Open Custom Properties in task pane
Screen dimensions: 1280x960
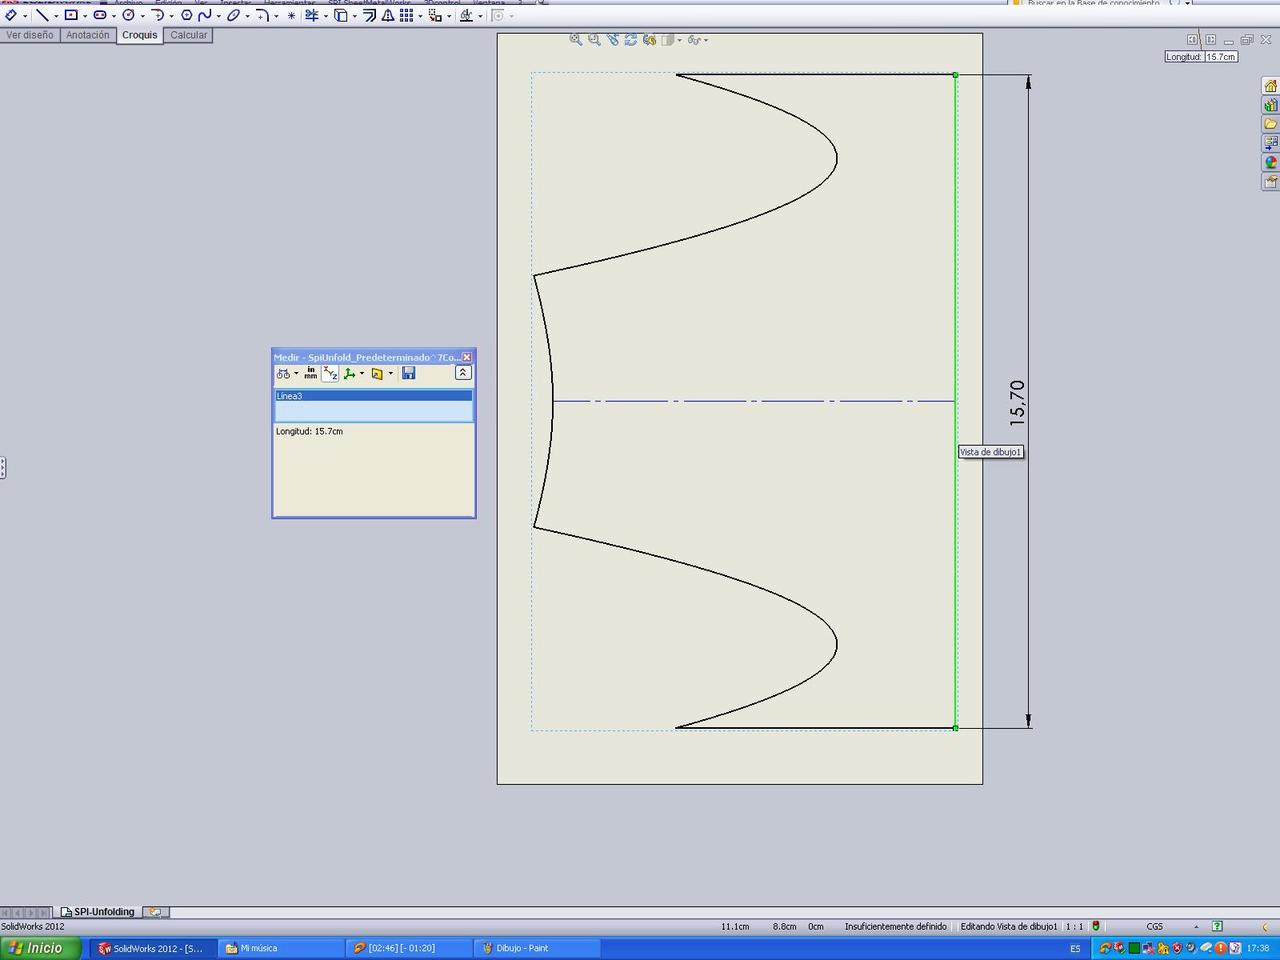coord(1271,181)
